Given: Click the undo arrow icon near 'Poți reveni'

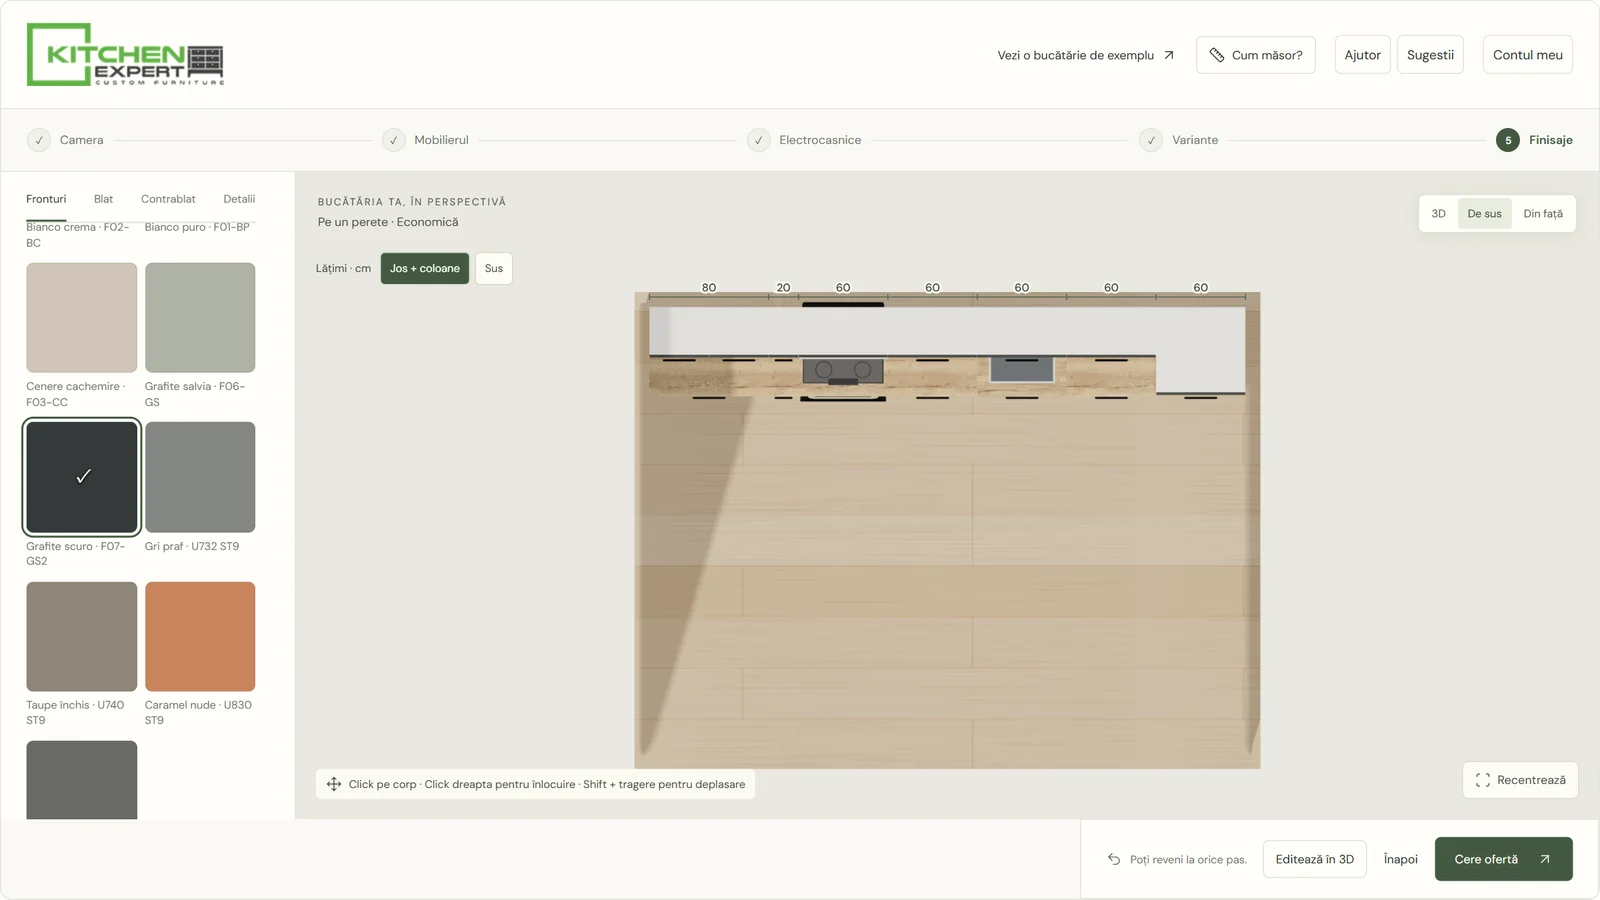Looking at the screenshot, I should [1114, 859].
